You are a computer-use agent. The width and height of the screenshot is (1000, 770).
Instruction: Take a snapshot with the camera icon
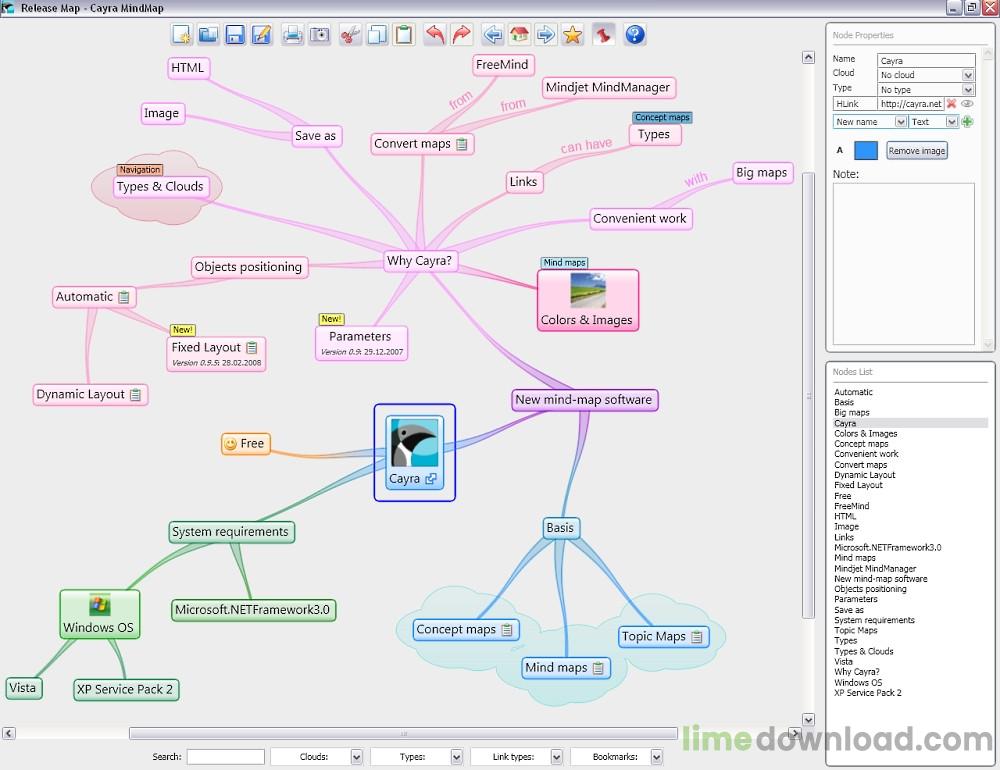coord(319,35)
